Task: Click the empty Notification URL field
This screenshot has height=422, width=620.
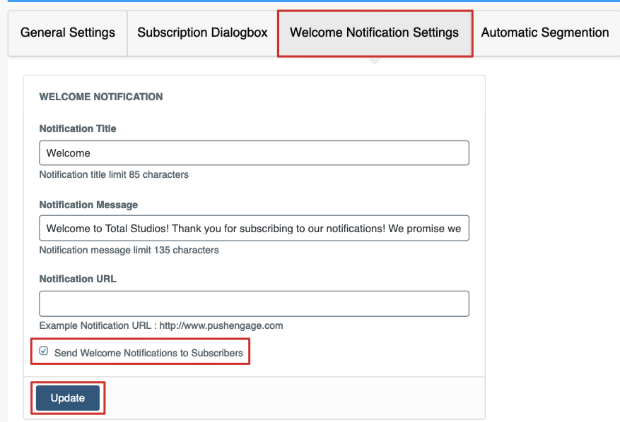Action: pos(254,304)
